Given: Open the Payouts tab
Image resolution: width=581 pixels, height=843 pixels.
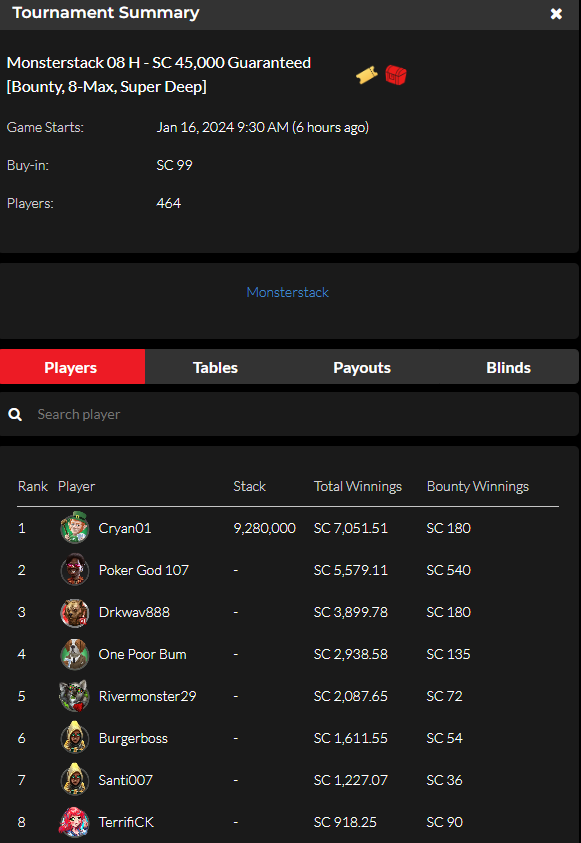Looking at the screenshot, I should (x=362, y=368).
